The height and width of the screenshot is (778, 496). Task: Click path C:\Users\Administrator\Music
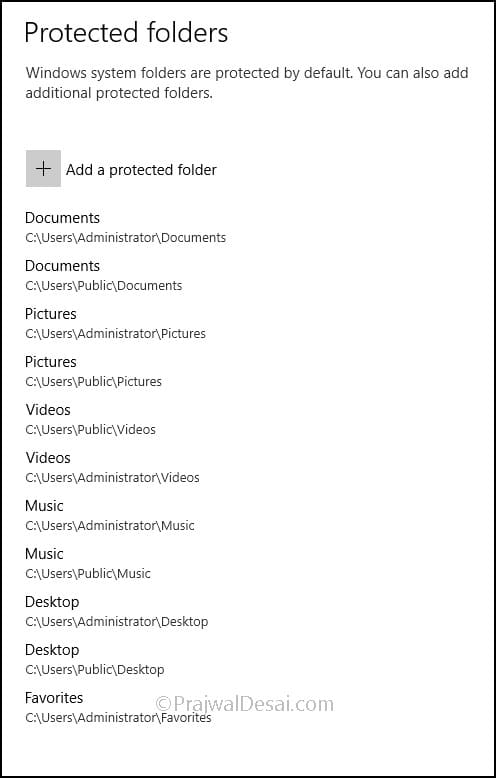coord(110,525)
